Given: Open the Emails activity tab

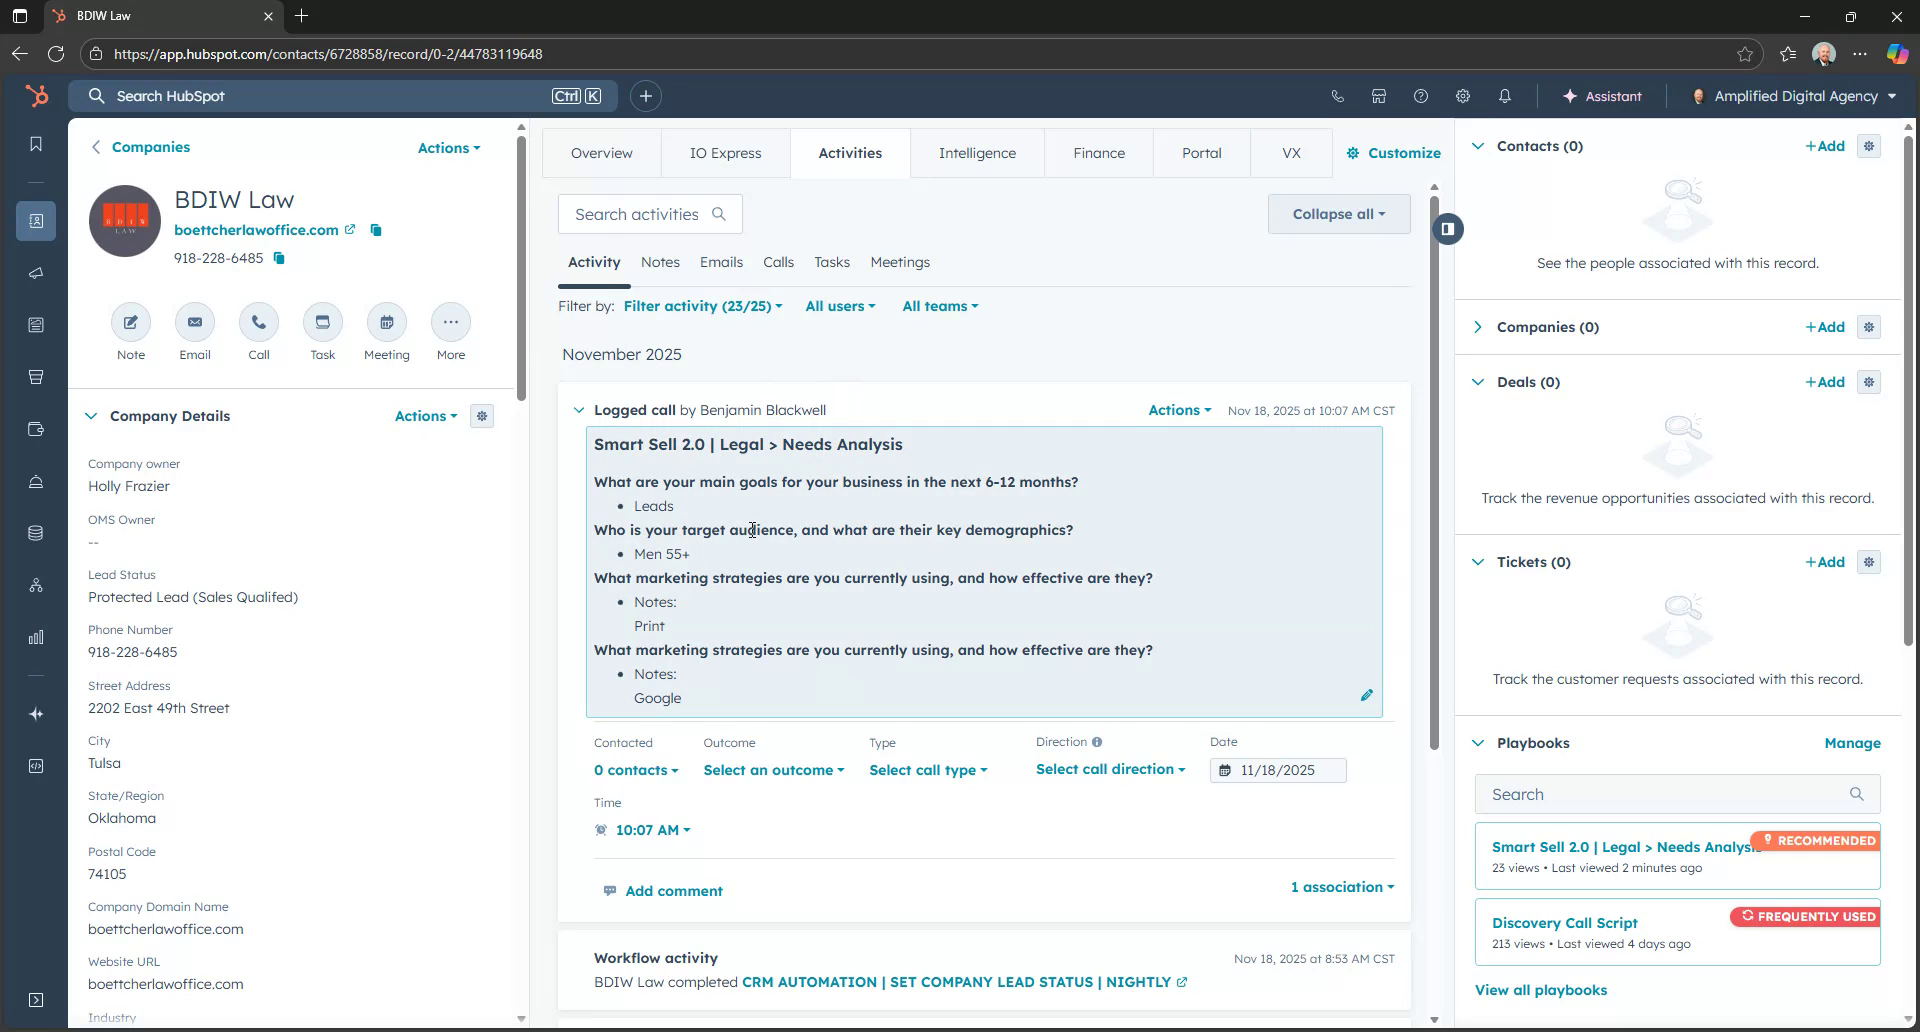Looking at the screenshot, I should coord(721,262).
